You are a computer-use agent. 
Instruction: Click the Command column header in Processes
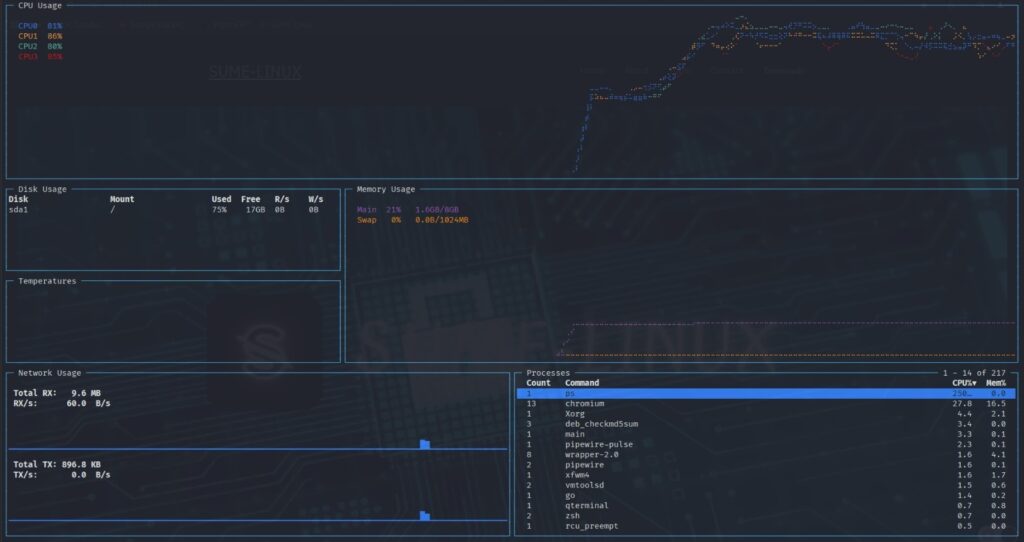(x=582, y=383)
